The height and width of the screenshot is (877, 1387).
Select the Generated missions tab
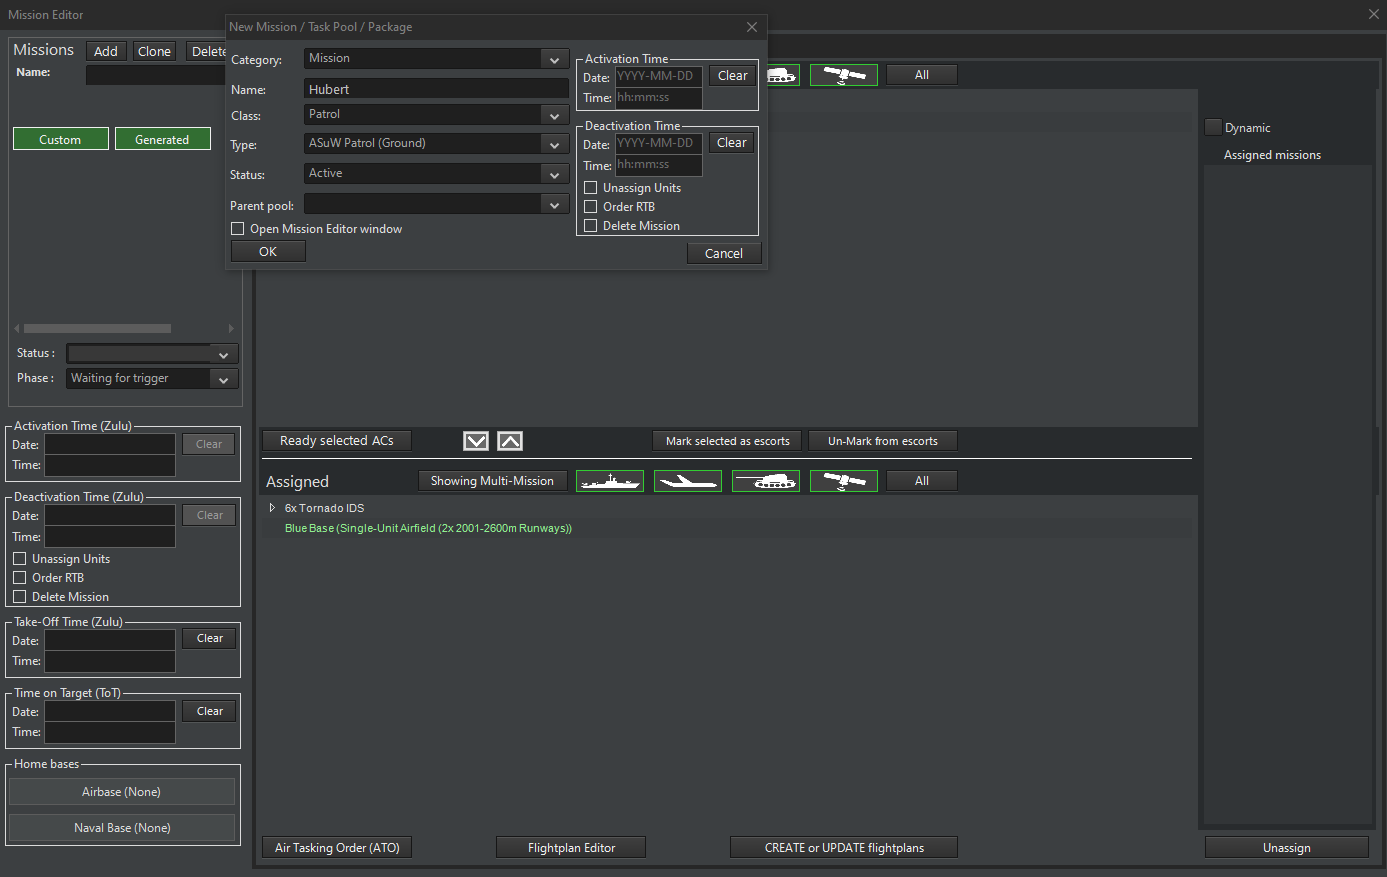click(x=162, y=139)
